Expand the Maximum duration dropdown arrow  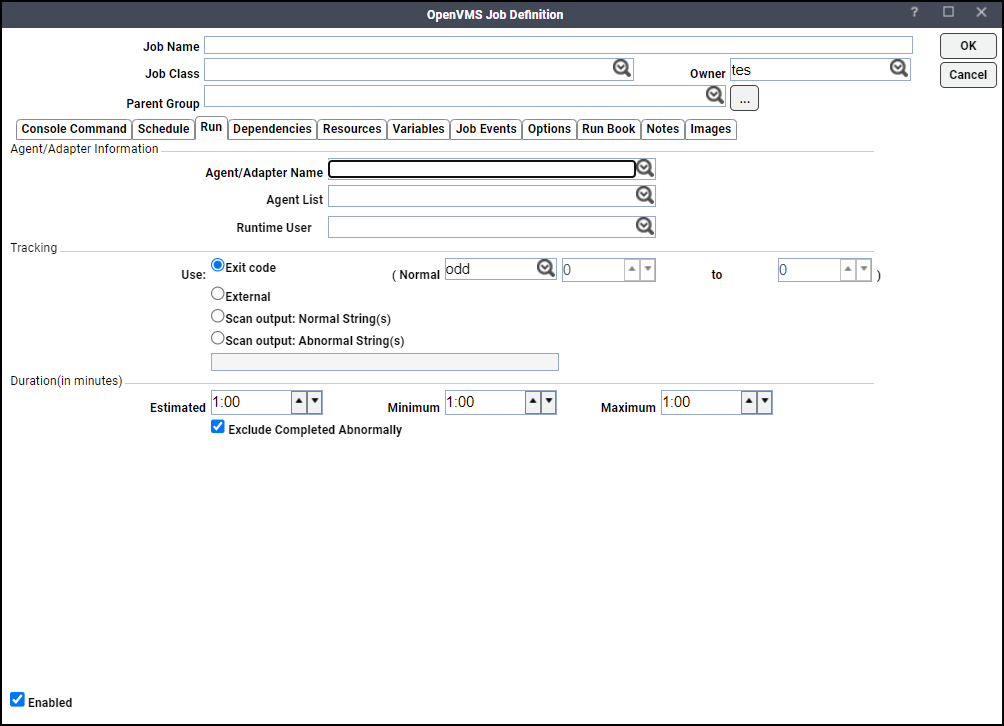point(765,402)
